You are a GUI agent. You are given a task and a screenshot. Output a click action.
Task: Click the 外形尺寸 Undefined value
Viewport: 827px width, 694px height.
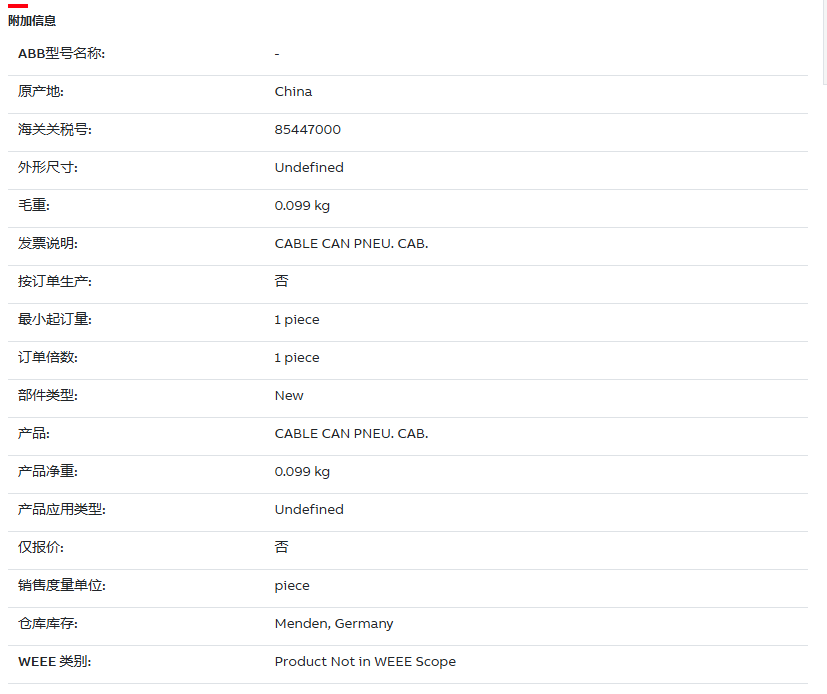click(309, 168)
